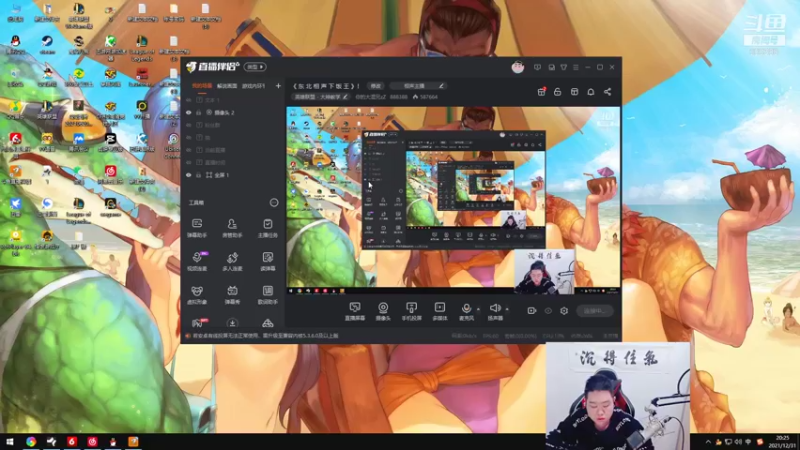This screenshot has width=800, height=450.
Task: Select the 全屏 1 source row
Action: 232,175
